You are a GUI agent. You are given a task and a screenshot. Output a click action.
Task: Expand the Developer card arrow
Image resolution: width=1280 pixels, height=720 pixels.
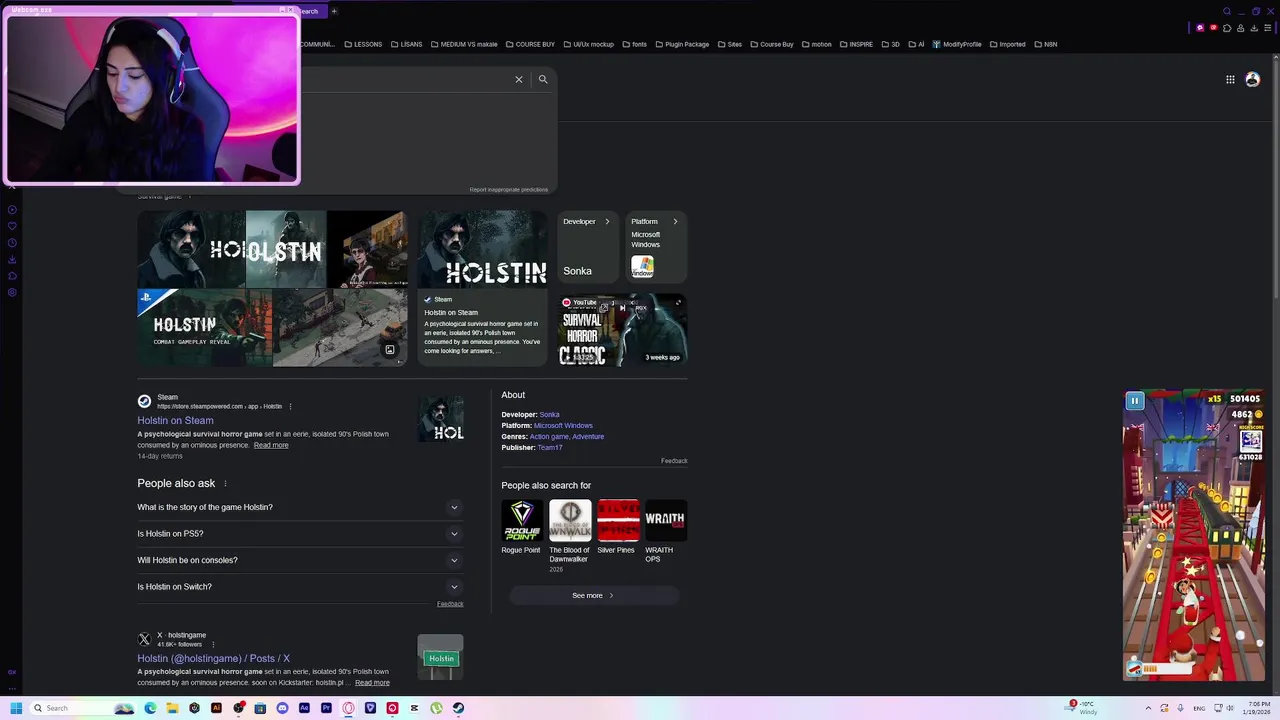click(x=606, y=221)
